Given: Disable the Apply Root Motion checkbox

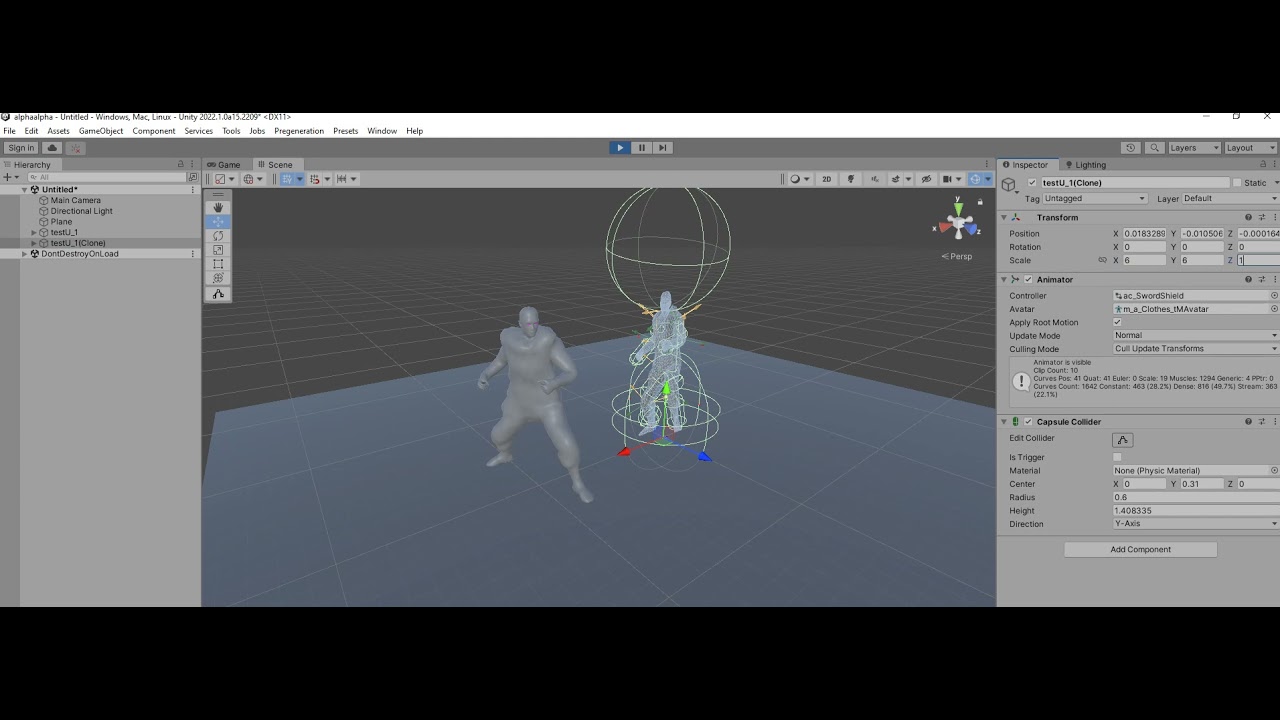Looking at the screenshot, I should click(x=1117, y=322).
